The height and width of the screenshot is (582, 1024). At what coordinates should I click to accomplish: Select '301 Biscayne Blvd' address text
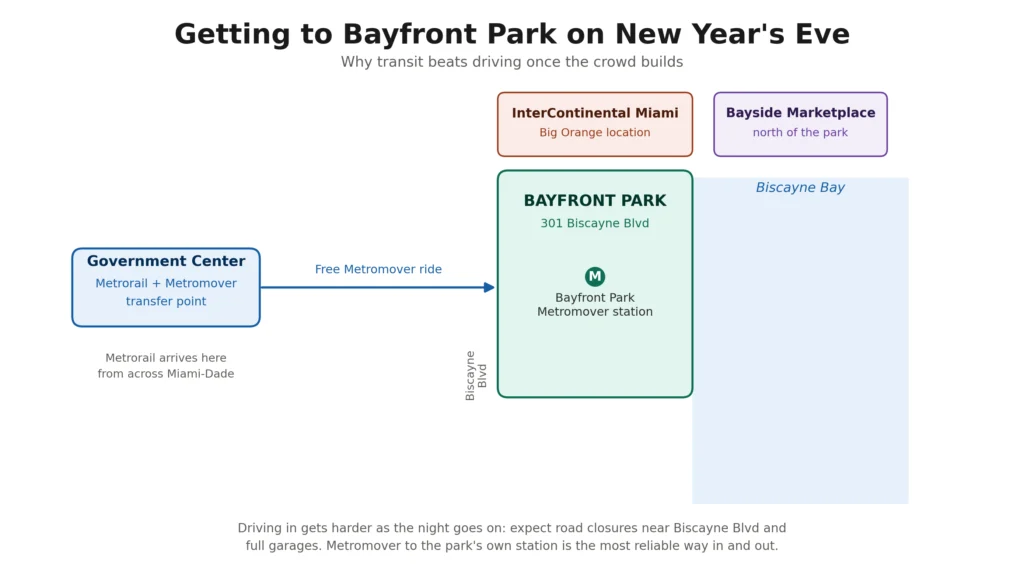pos(595,223)
